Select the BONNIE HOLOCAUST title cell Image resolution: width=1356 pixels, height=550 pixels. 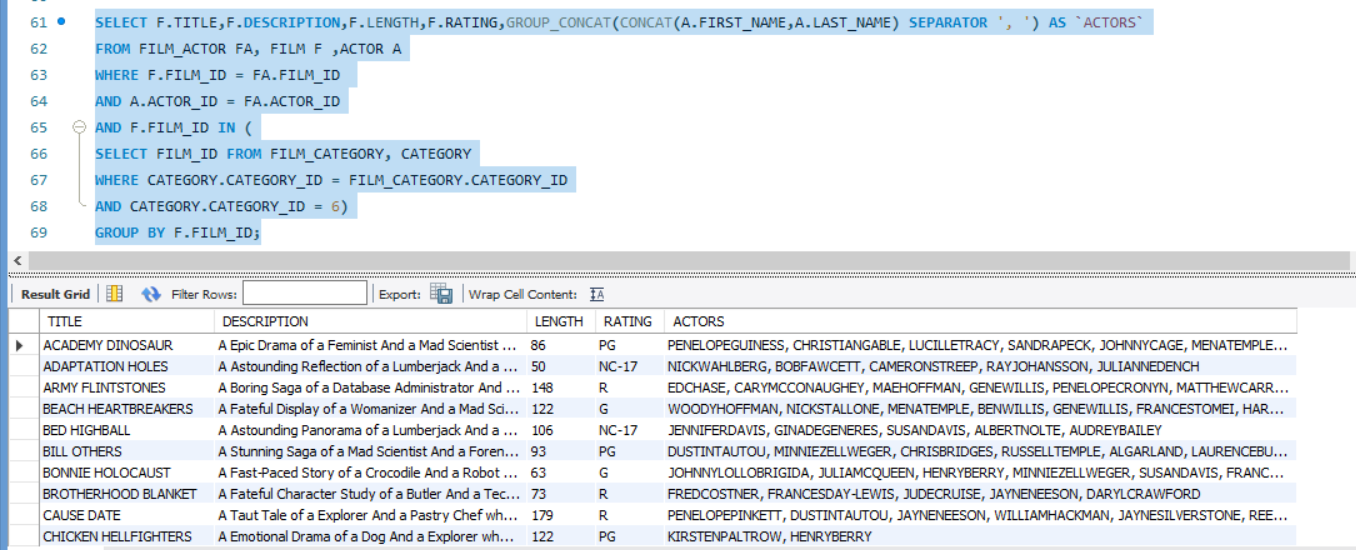pyautogui.click(x=125, y=472)
